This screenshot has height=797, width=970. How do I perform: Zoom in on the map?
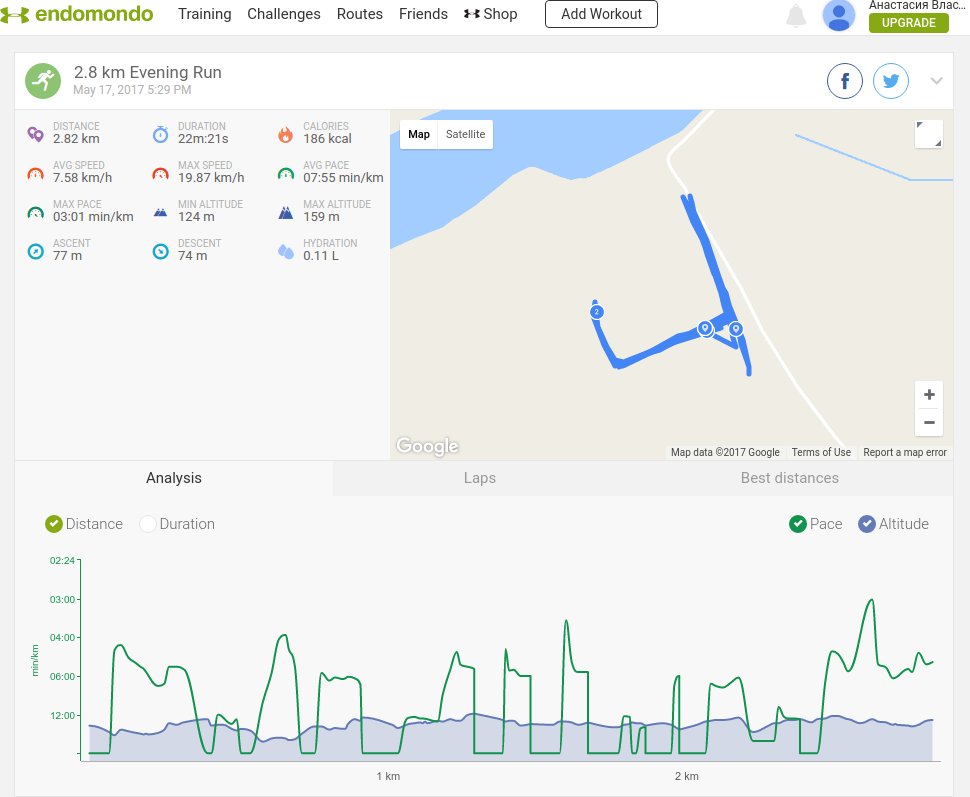929,394
